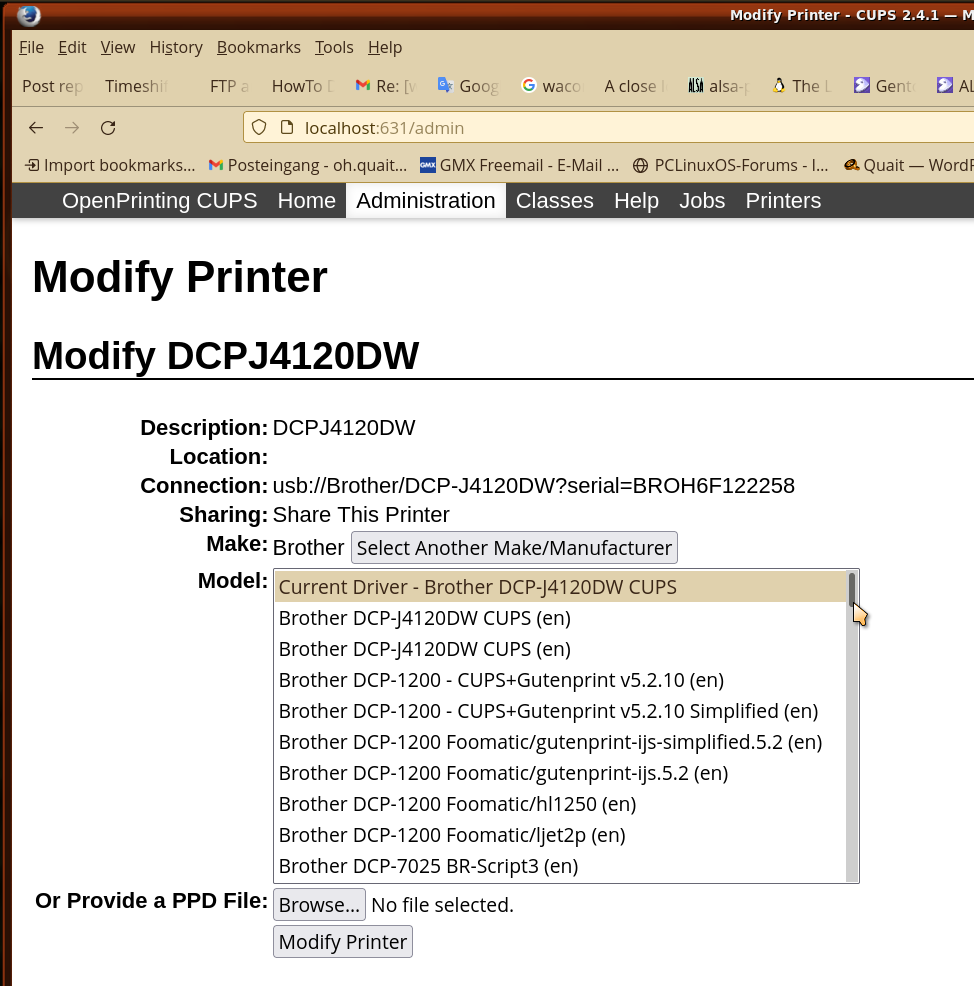Viewport: 974px width, 986px height.
Task: Switch to the alsa browser tab
Action: point(718,86)
